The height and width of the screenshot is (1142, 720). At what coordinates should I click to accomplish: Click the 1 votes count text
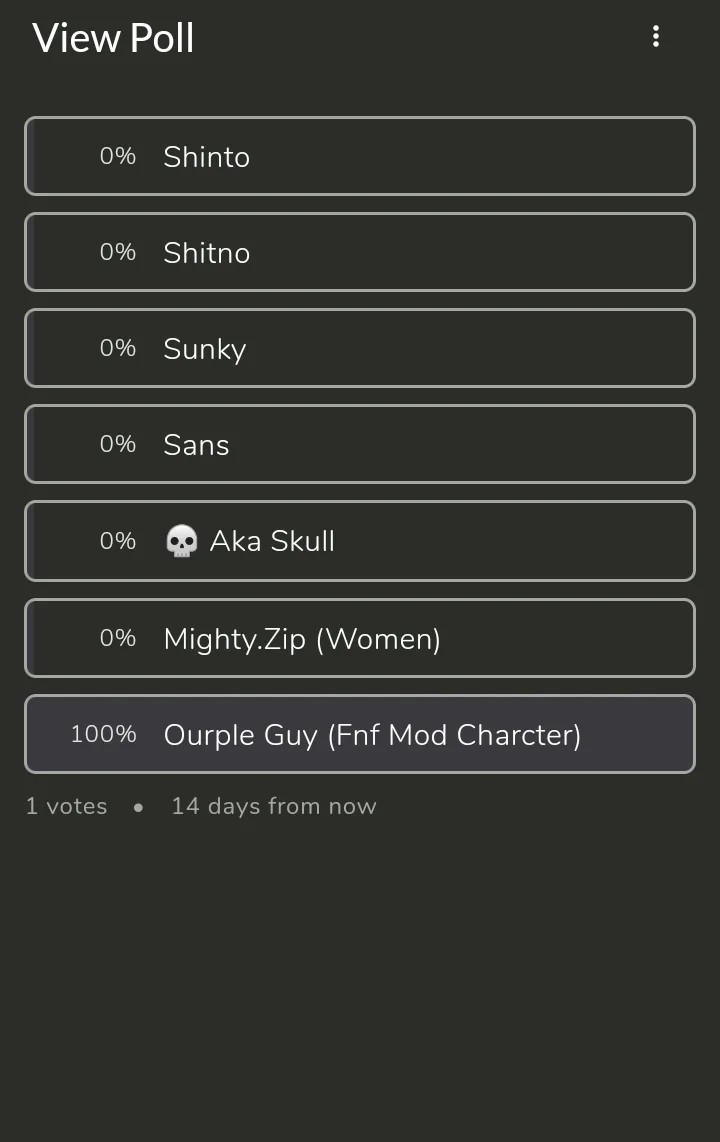pyautogui.click(x=66, y=806)
